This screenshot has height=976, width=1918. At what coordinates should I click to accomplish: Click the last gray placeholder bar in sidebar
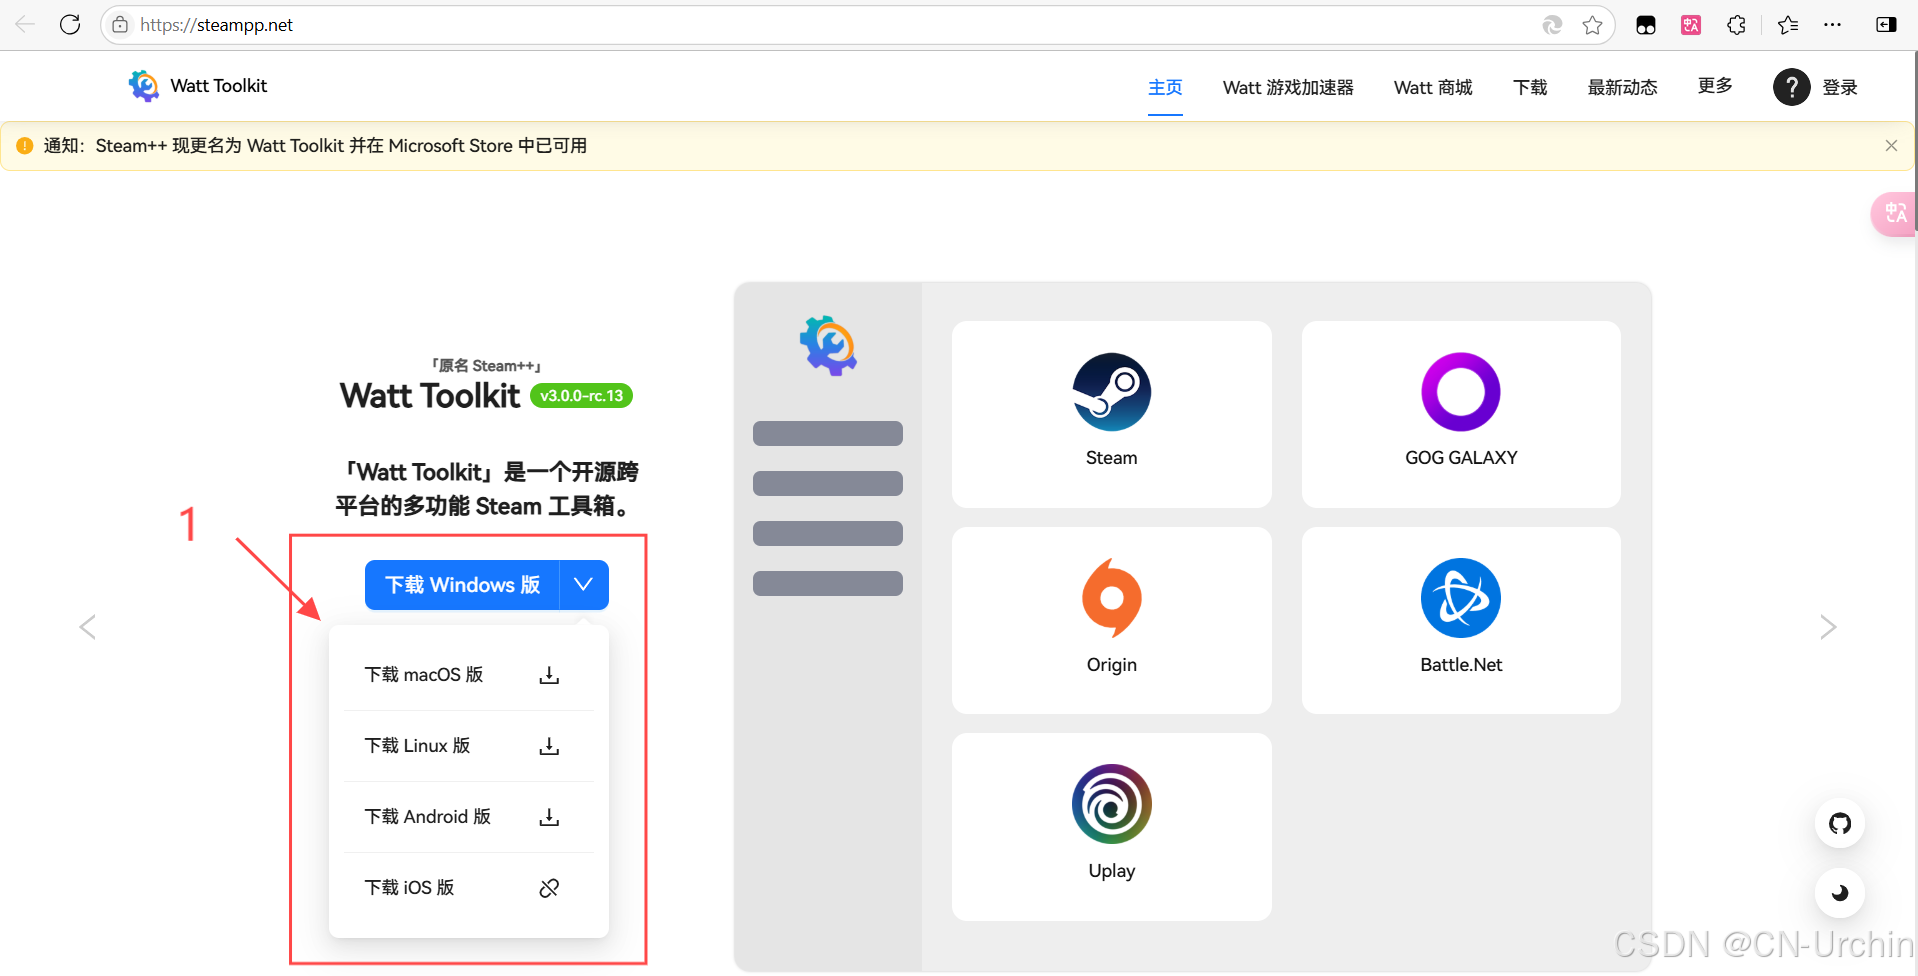tap(828, 583)
